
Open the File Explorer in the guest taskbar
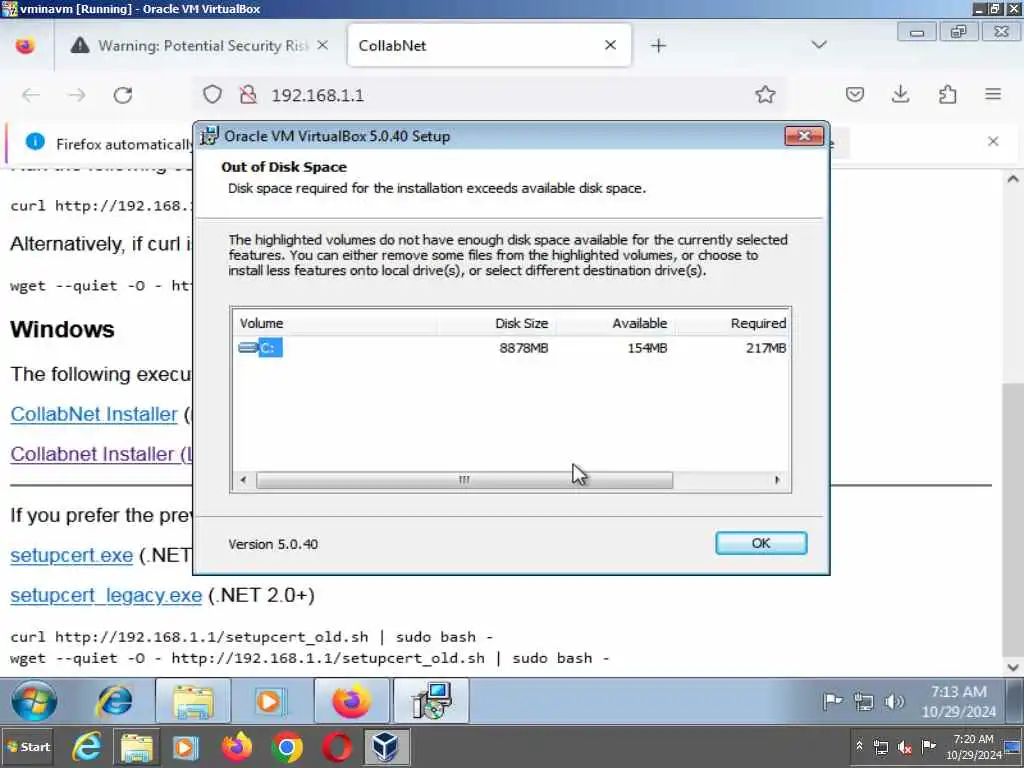[193, 701]
